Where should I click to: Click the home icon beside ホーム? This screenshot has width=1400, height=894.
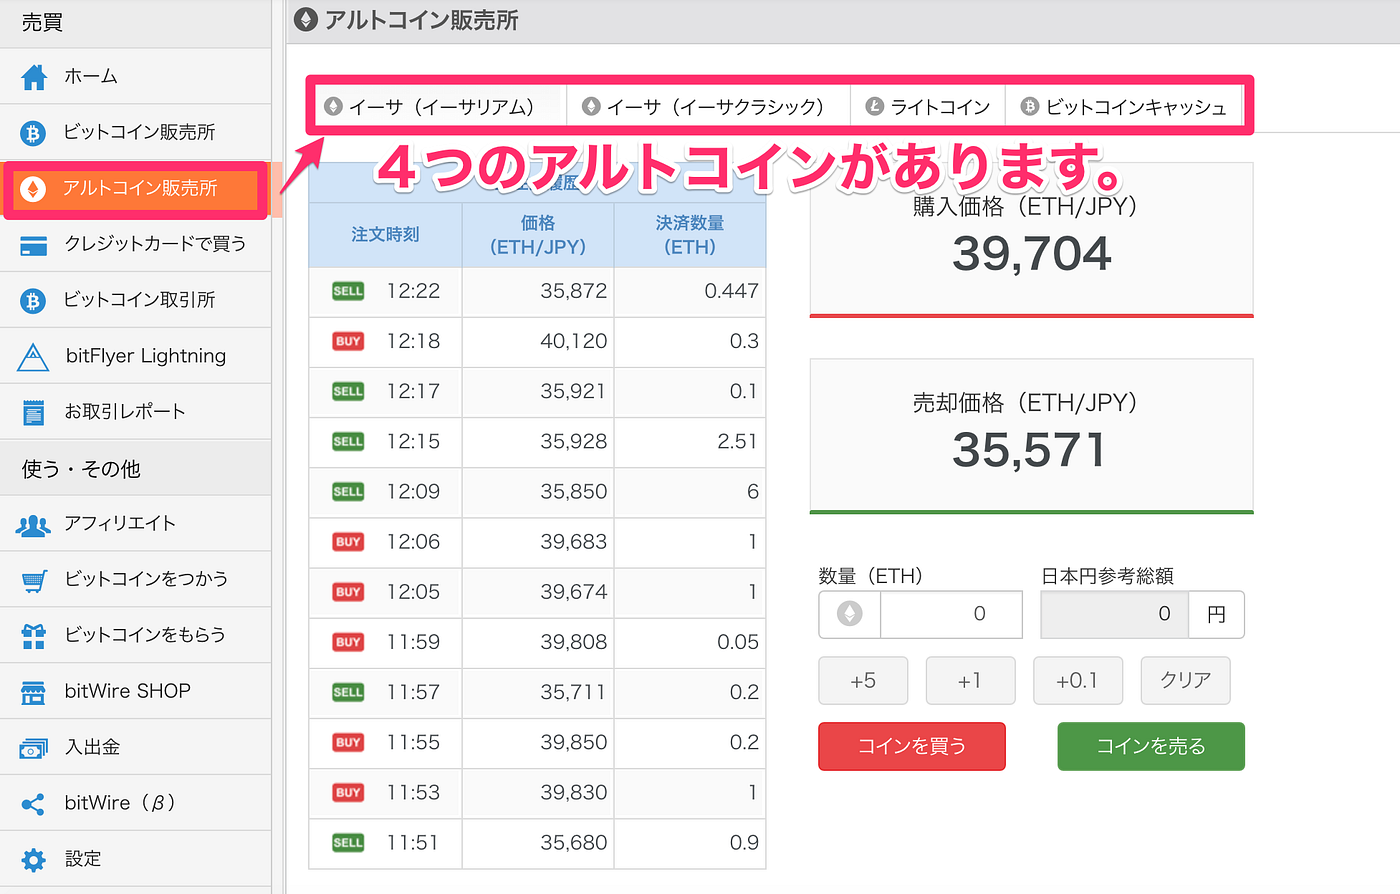click(34, 77)
